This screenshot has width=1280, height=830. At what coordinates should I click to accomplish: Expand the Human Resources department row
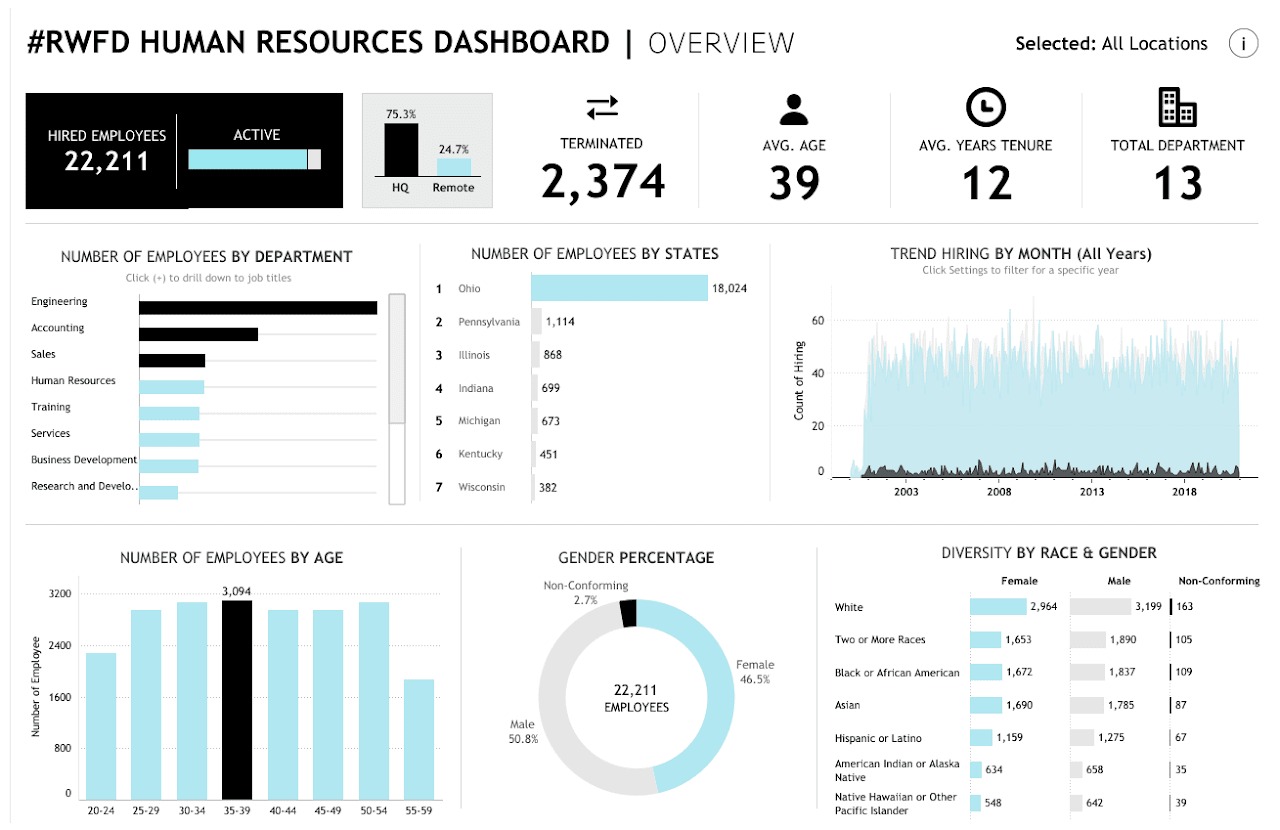(x=73, y=381)
